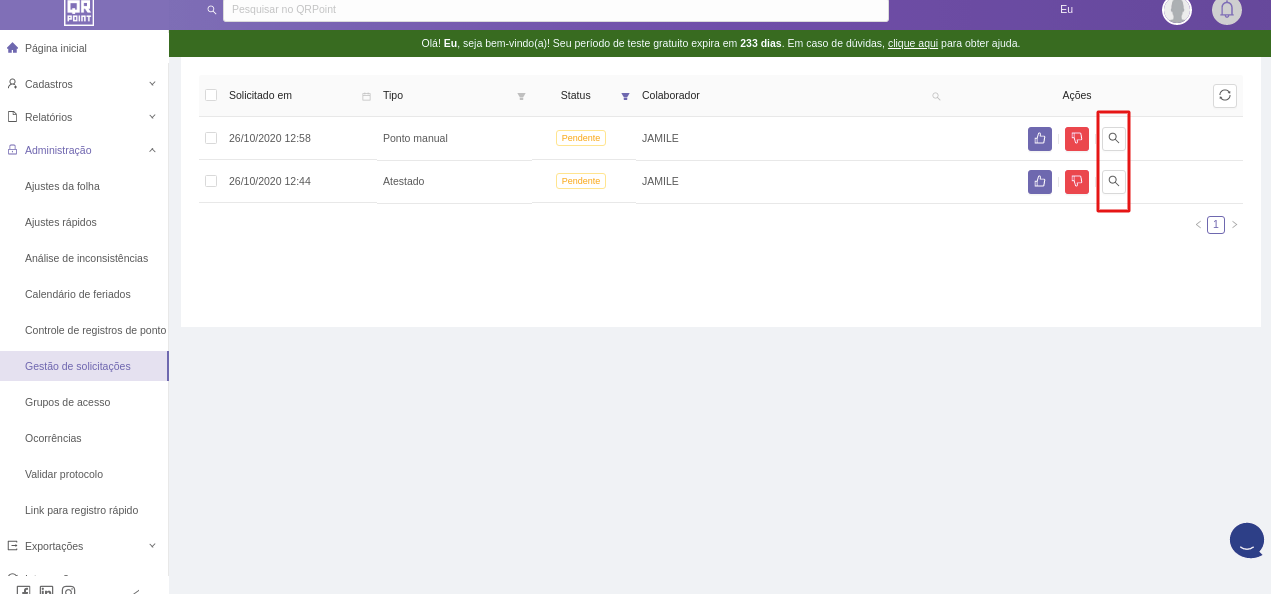Open the Status column filter icon
Viewport: 1271px width, 594px height.
coord(625,96)
